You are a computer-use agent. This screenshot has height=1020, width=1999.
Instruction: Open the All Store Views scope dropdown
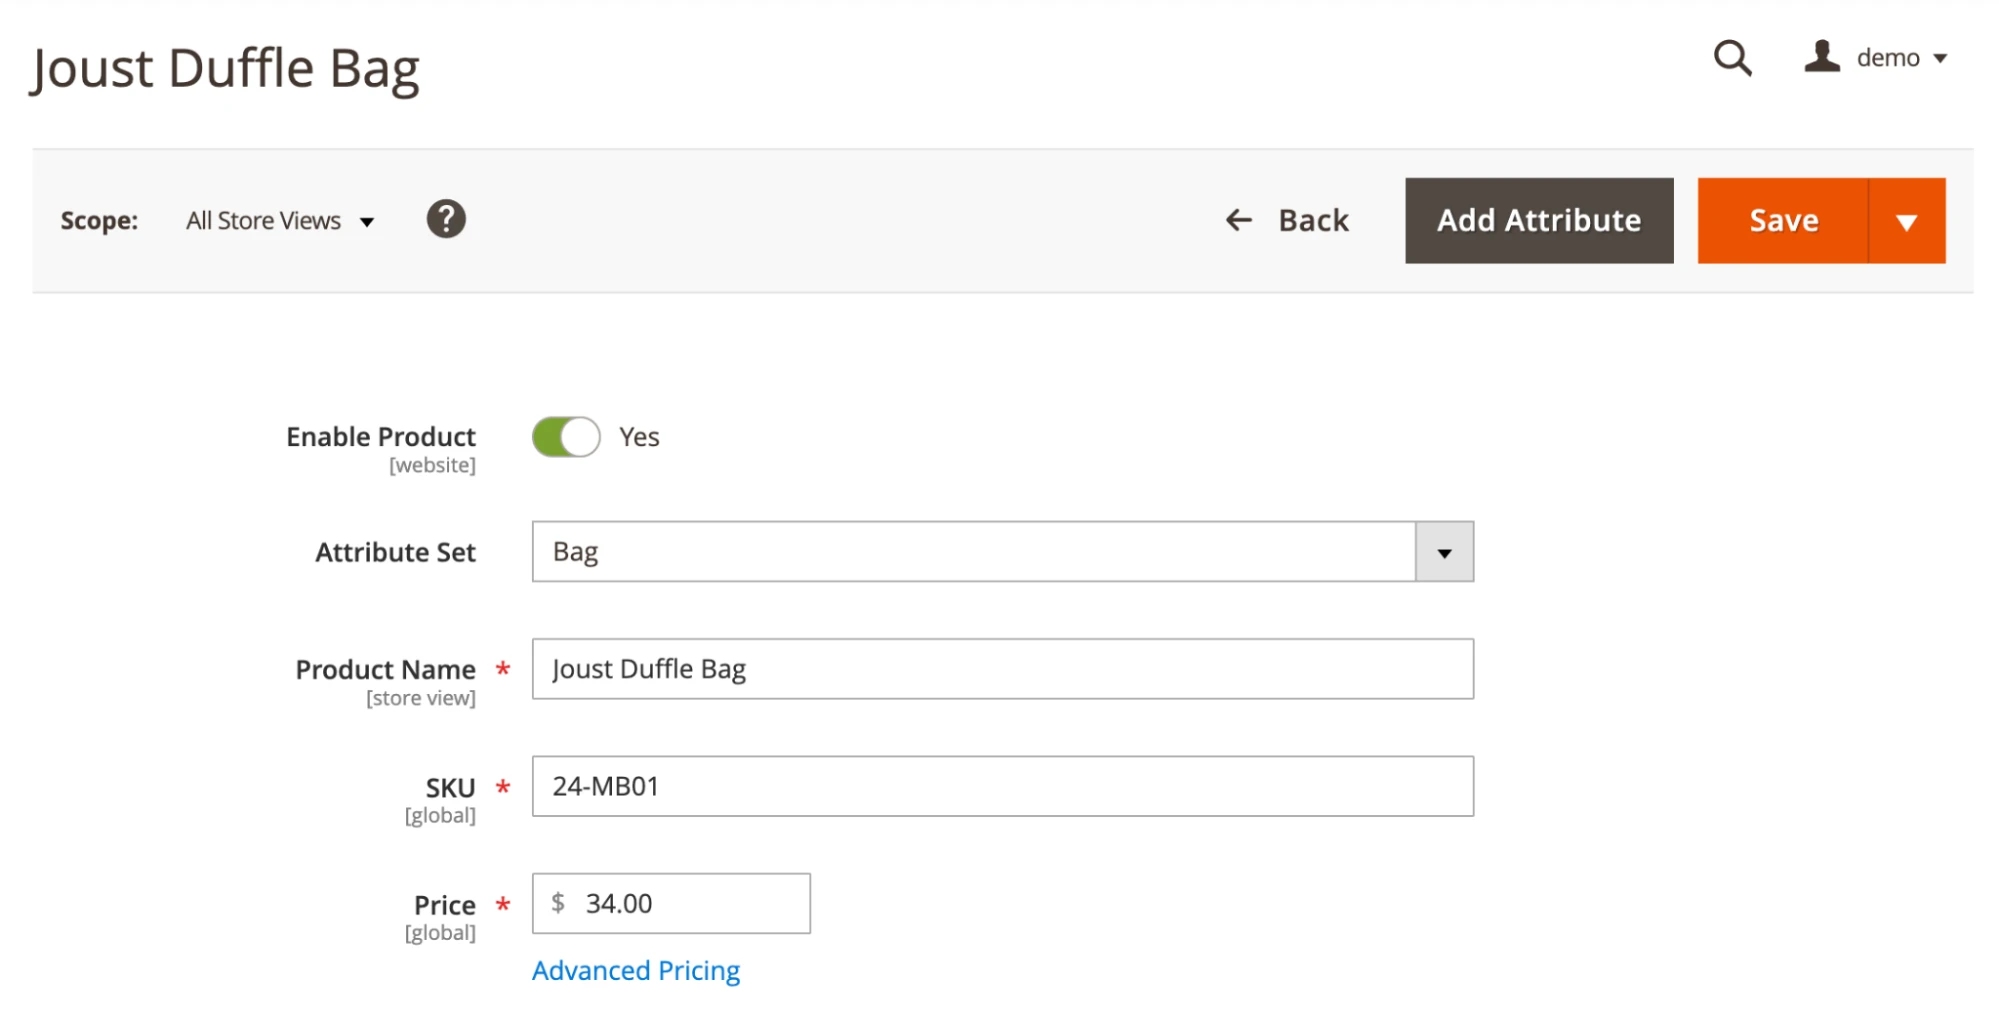(279, 221)
